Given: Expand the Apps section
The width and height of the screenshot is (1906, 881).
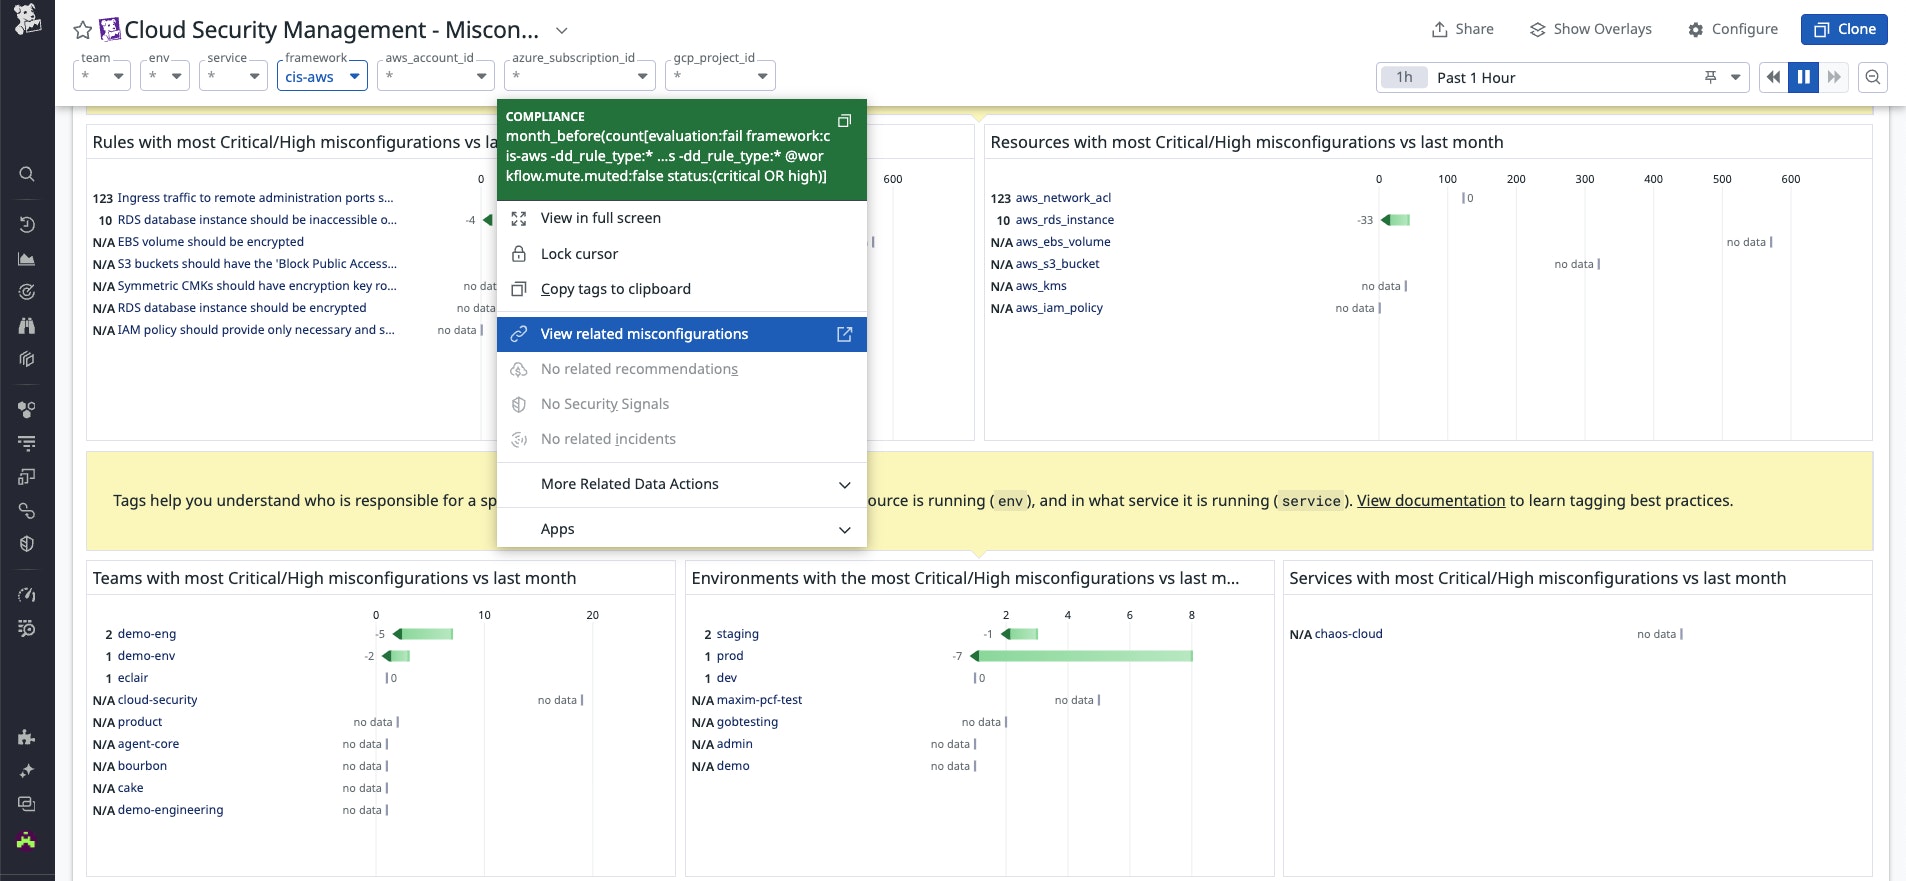Looking at the screenshot, I should point(681,529).
